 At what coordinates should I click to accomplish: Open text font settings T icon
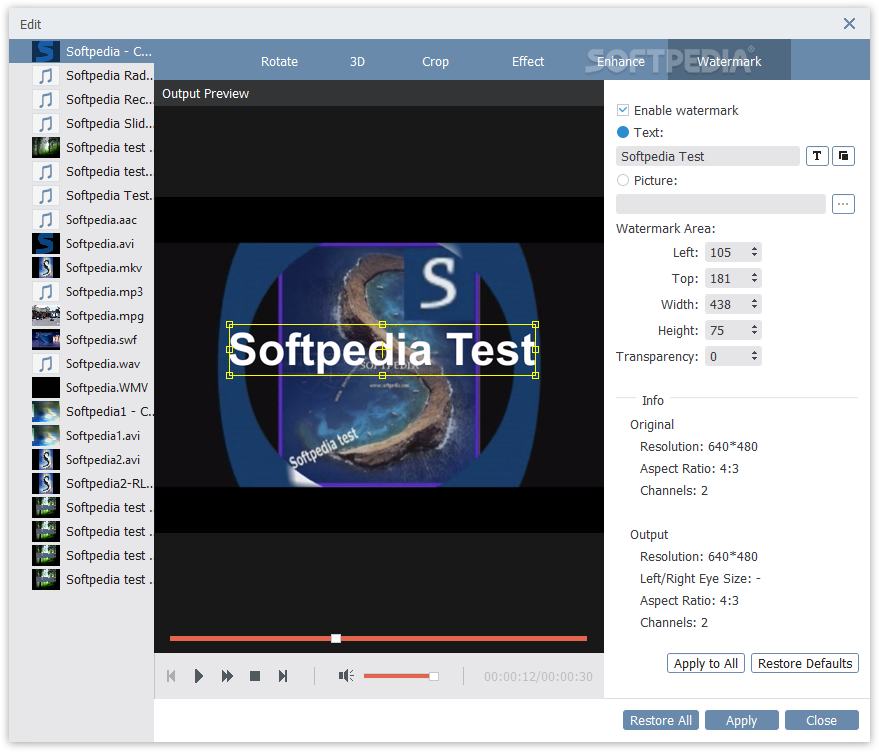817,156
